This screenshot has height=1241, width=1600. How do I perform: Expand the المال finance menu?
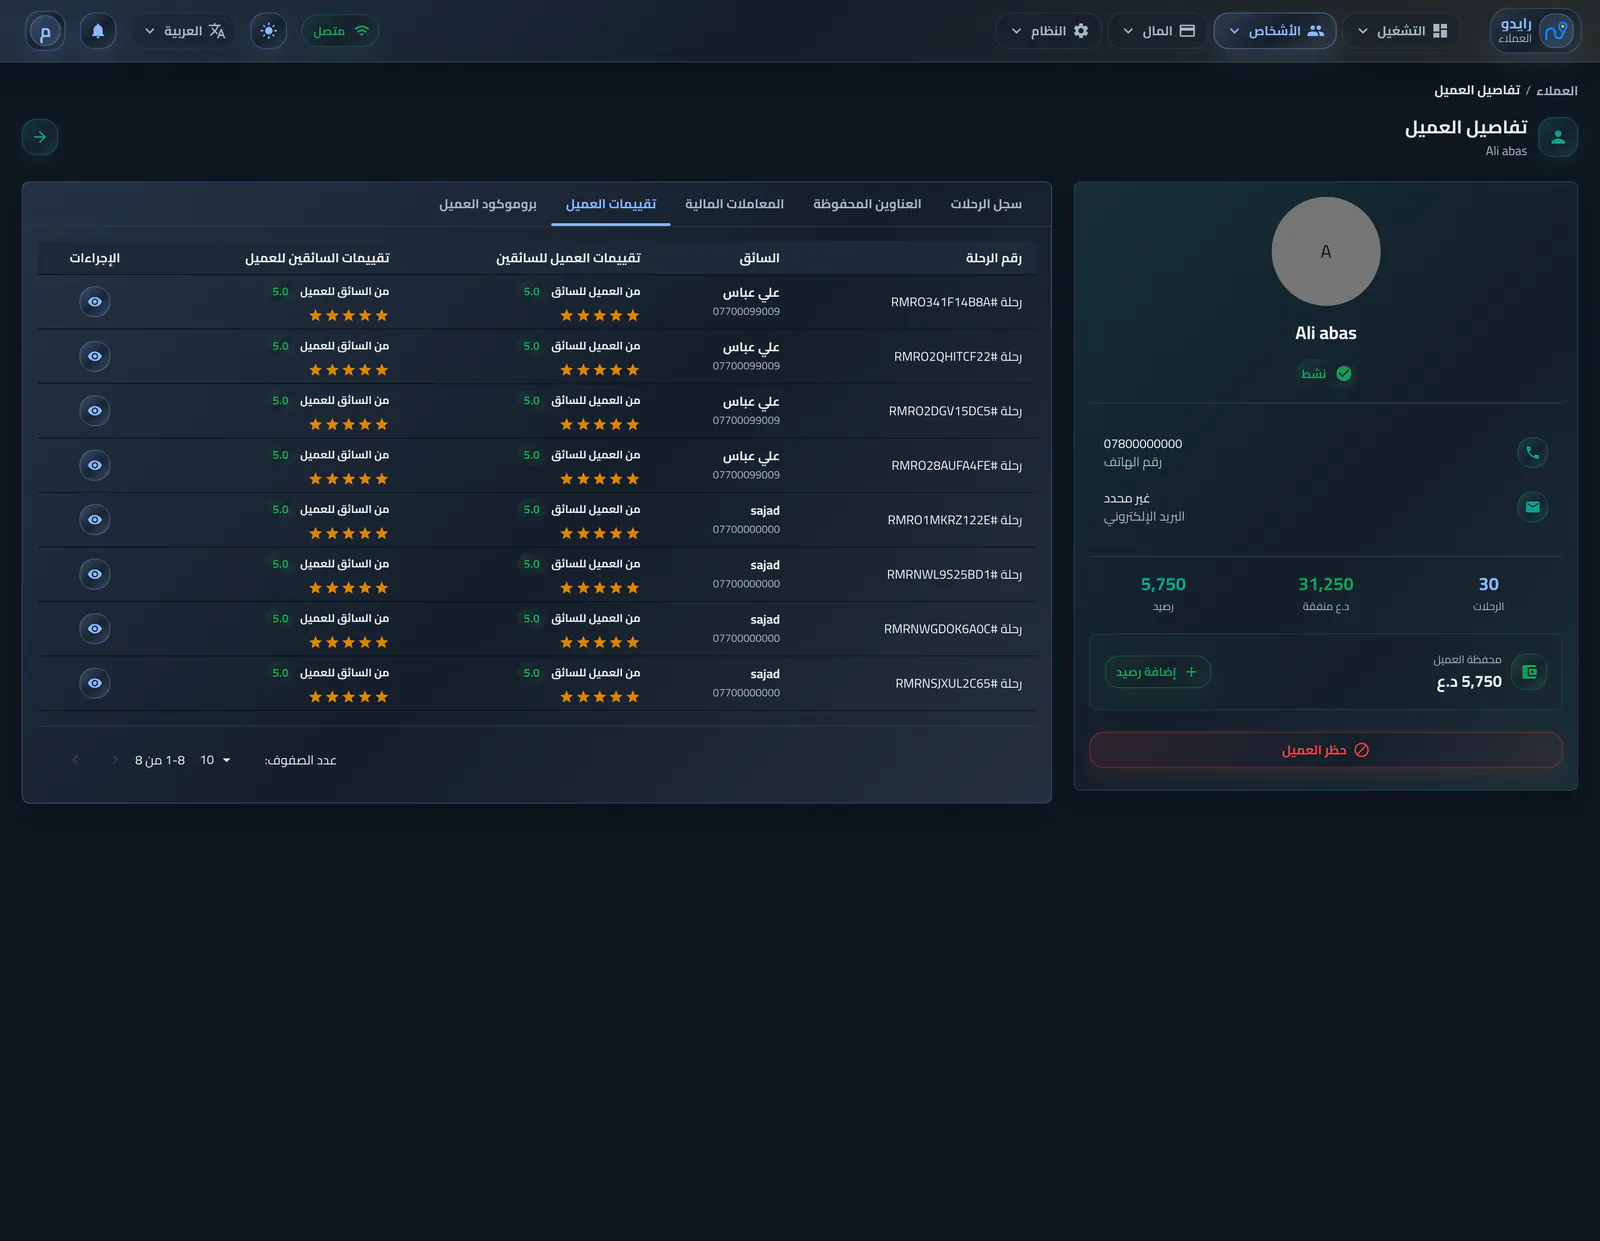(x=1158, y=31)
